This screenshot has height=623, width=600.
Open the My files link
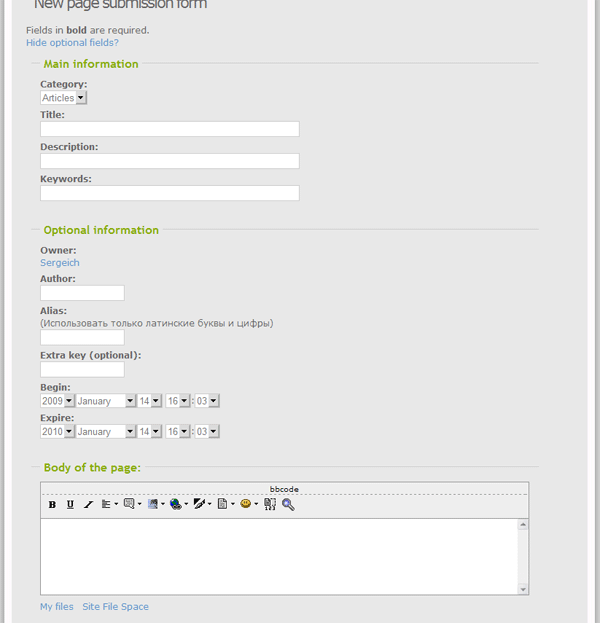click(57, 607)
